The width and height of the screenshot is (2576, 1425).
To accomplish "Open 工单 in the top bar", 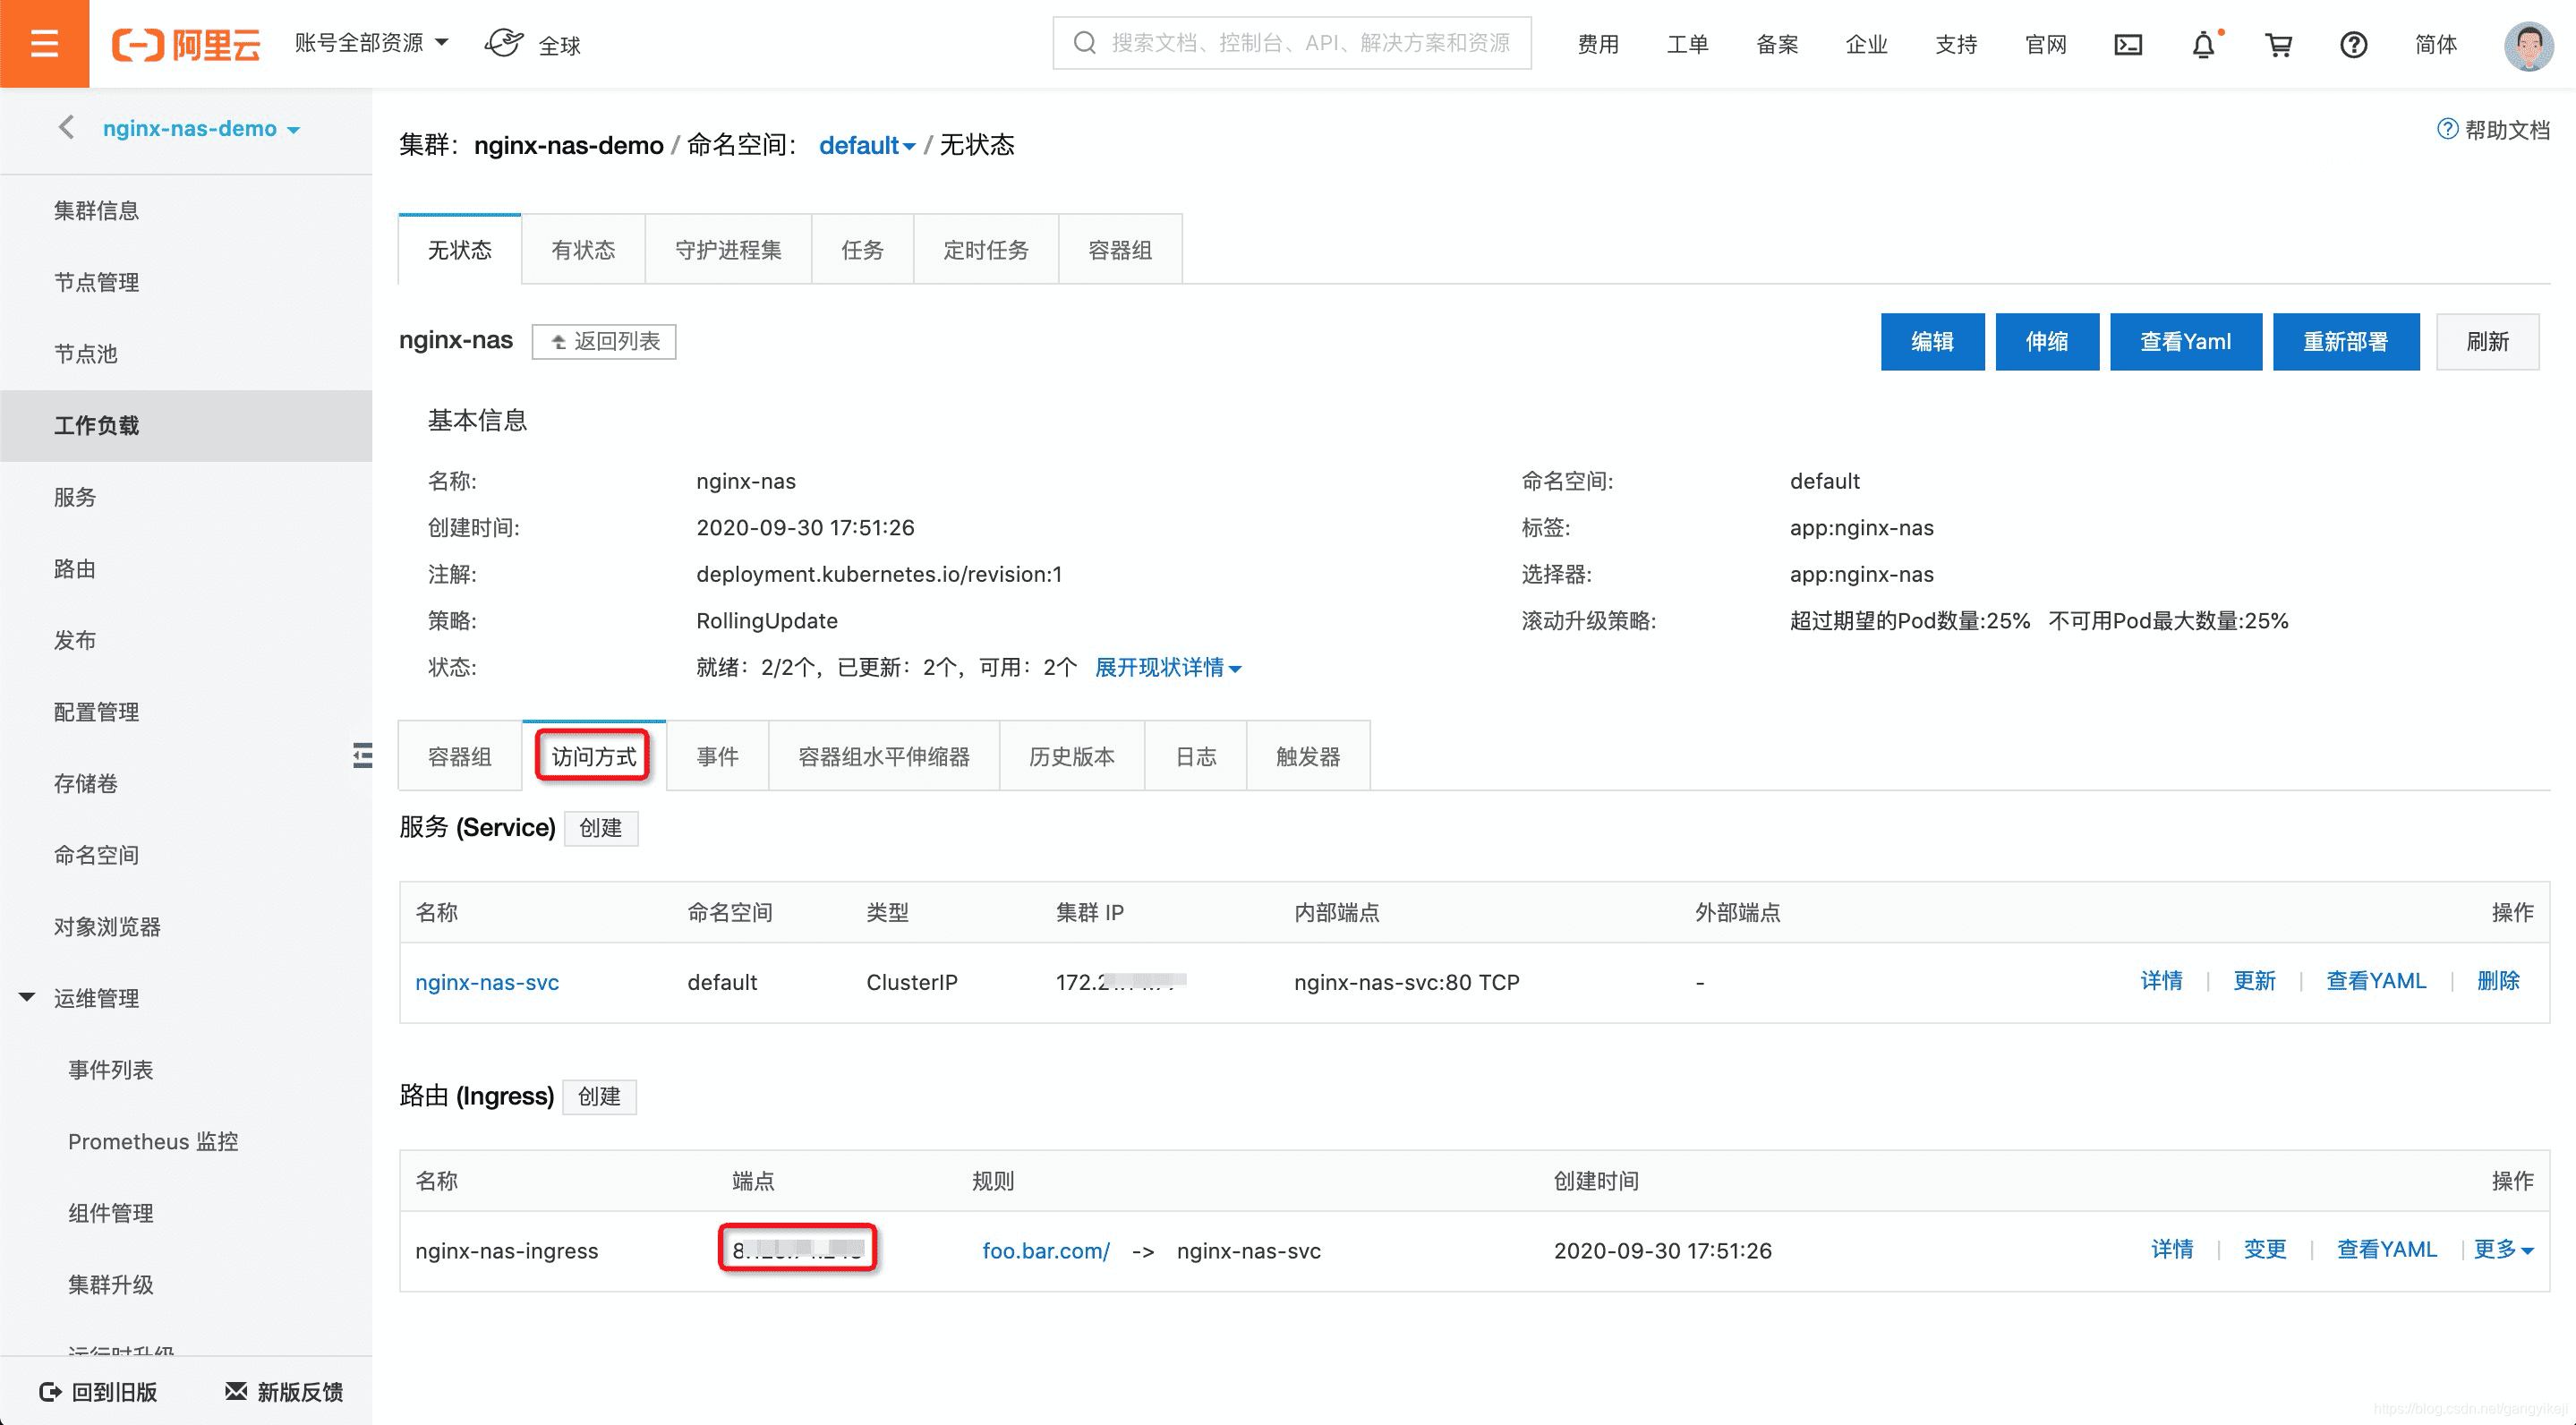I will 1687,45.
